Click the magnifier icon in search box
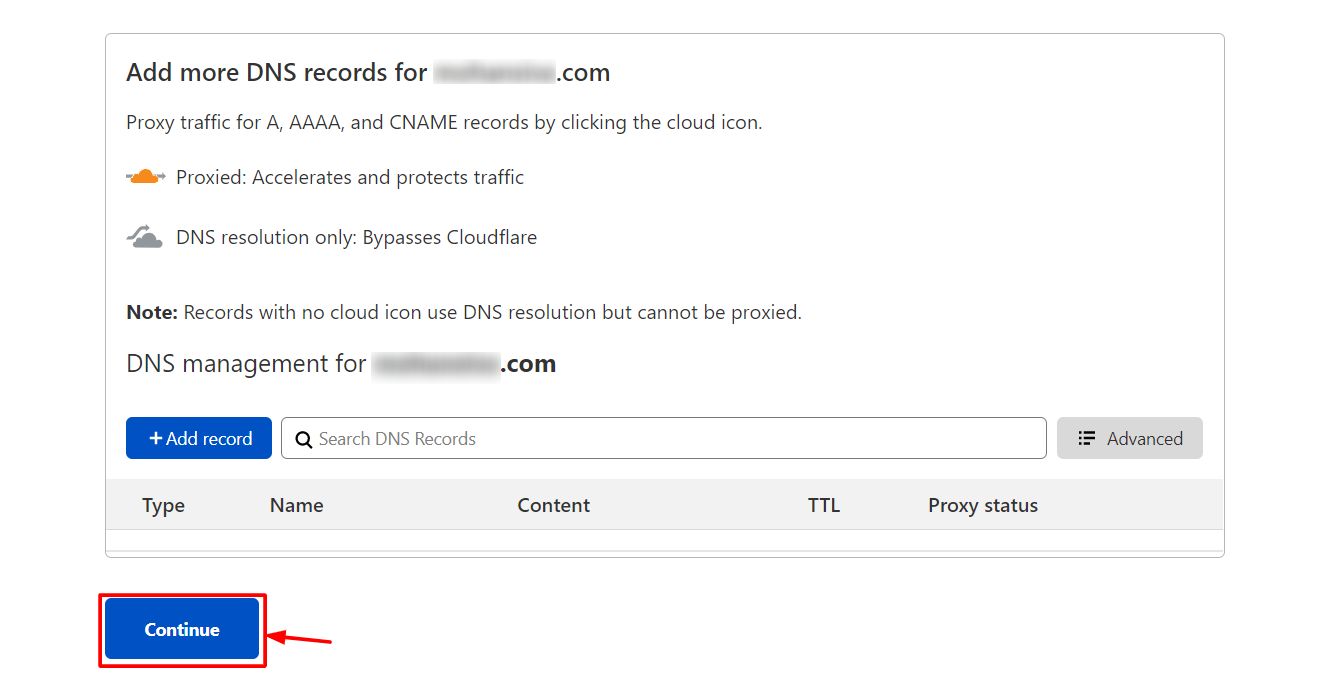Viewport: 1320px width, 683px height. [x=304, y=439]
